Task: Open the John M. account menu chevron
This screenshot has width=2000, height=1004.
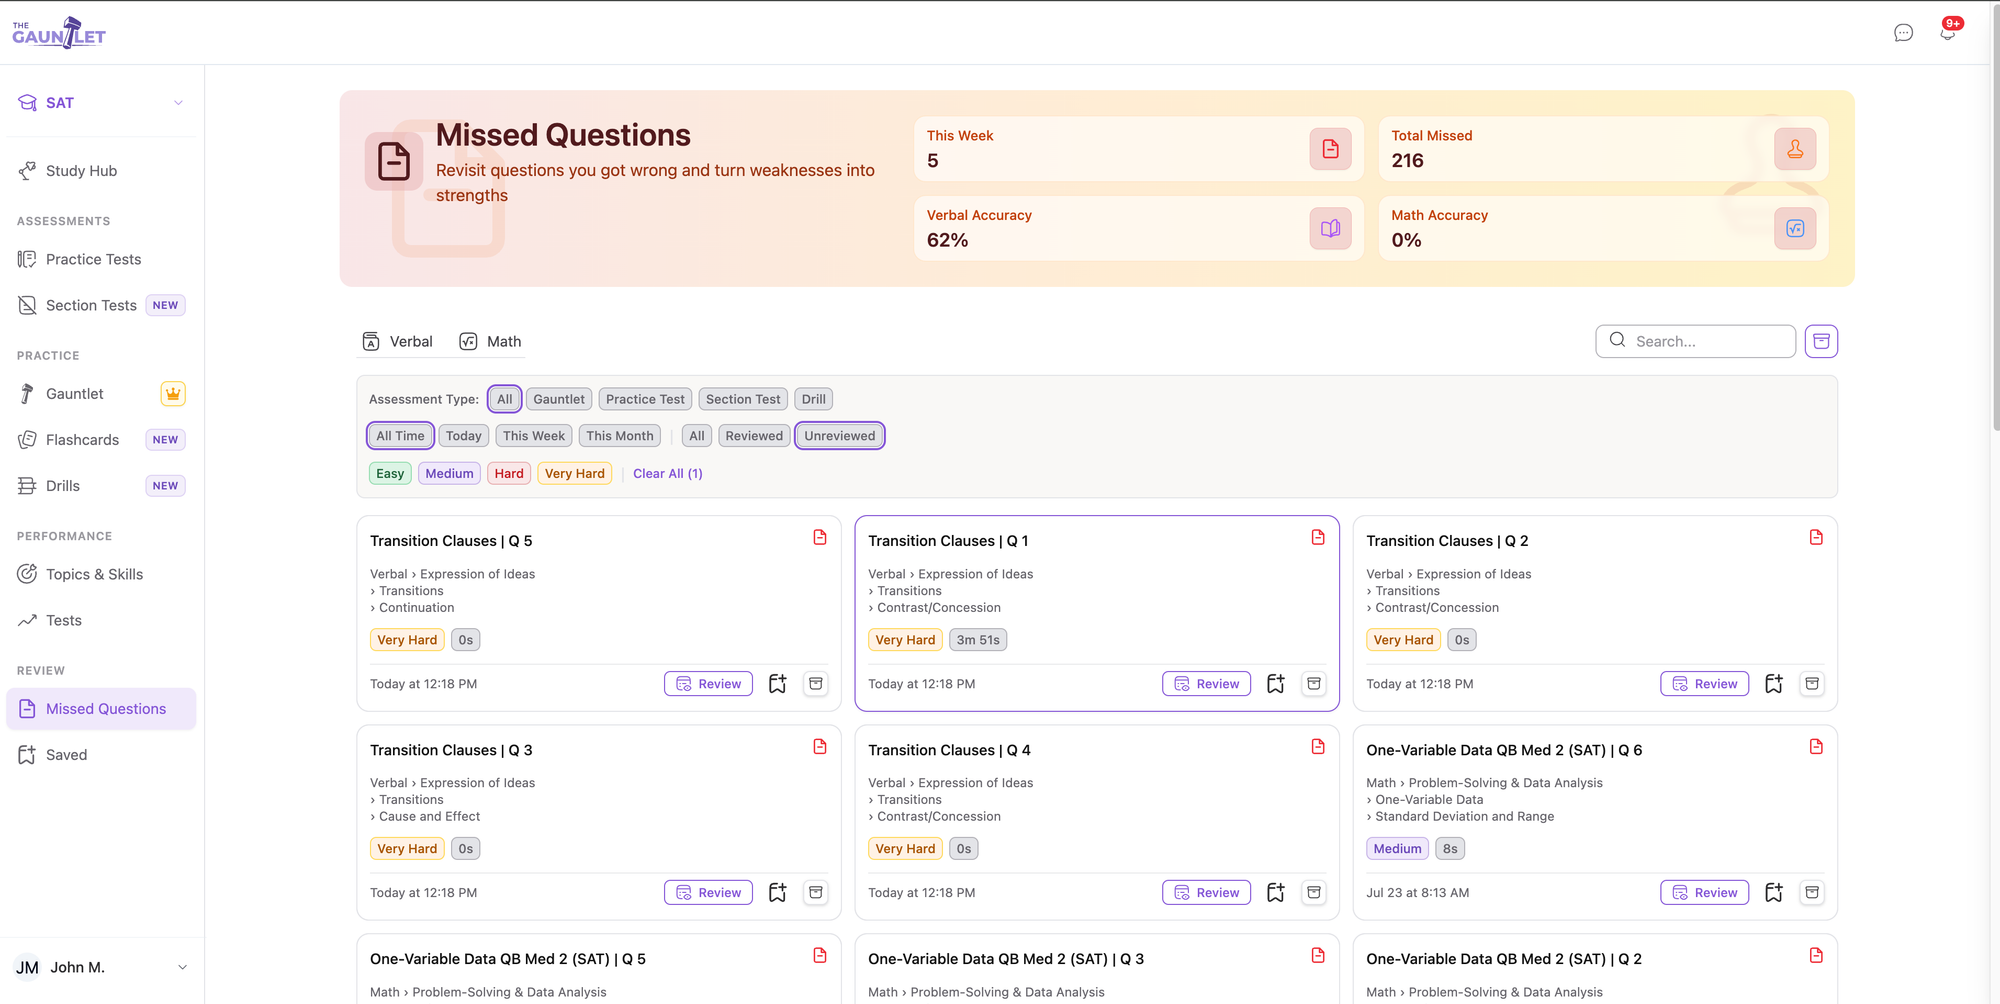Action: click(182, 968)
